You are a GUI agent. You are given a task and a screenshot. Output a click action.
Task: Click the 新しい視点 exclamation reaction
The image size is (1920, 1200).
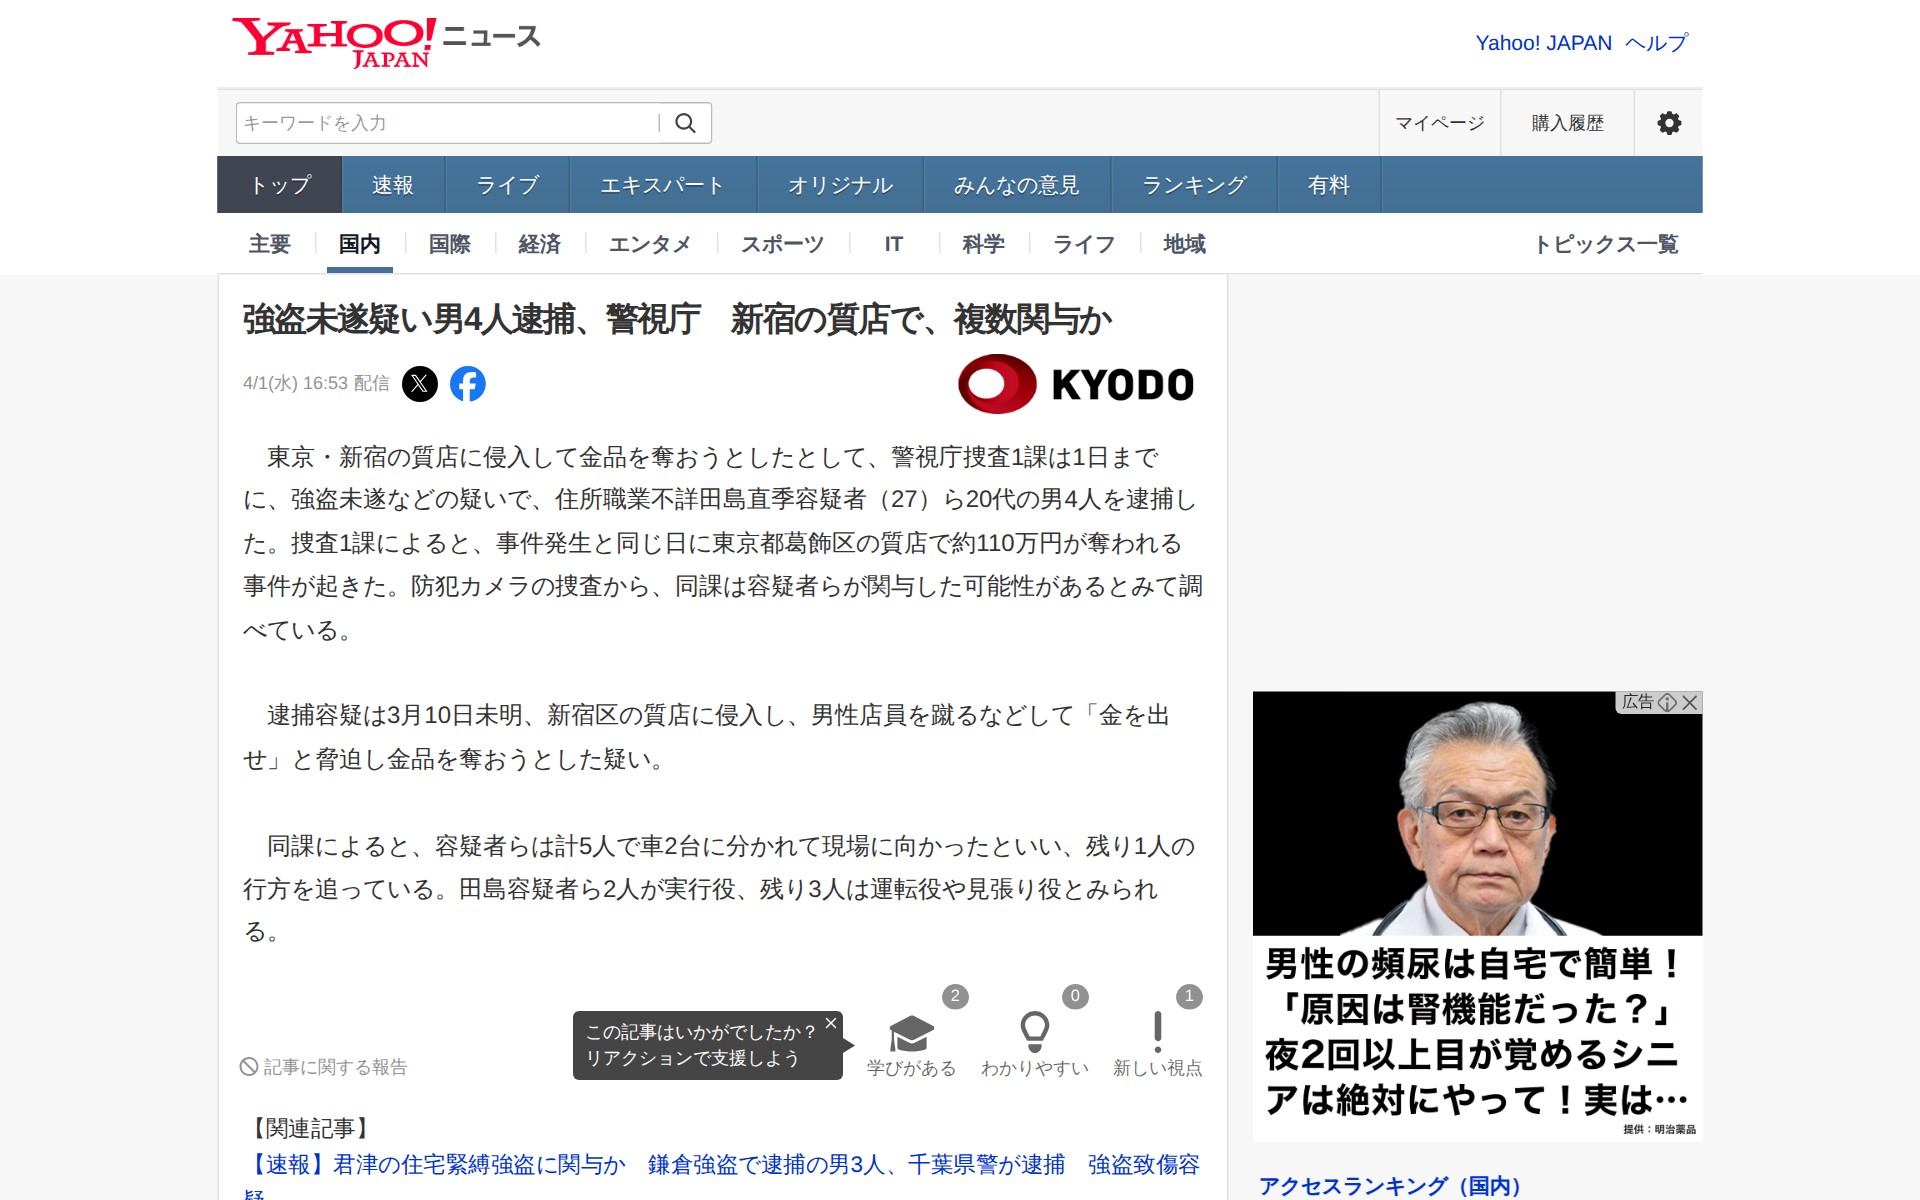1157,1035
